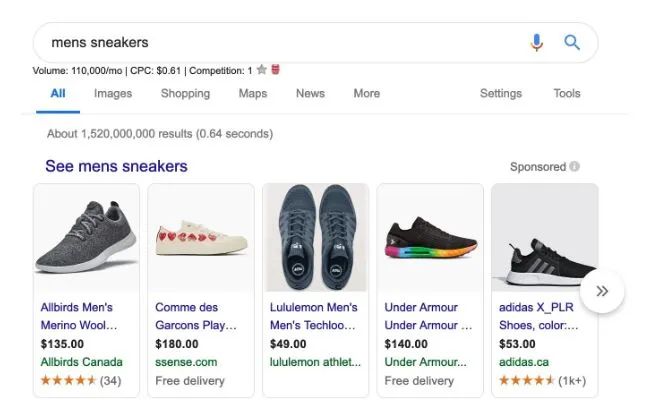Open the Maps results tab
The height and width of the screenshot is (418, 655).
pyautogui.click(x=253, y=94)
